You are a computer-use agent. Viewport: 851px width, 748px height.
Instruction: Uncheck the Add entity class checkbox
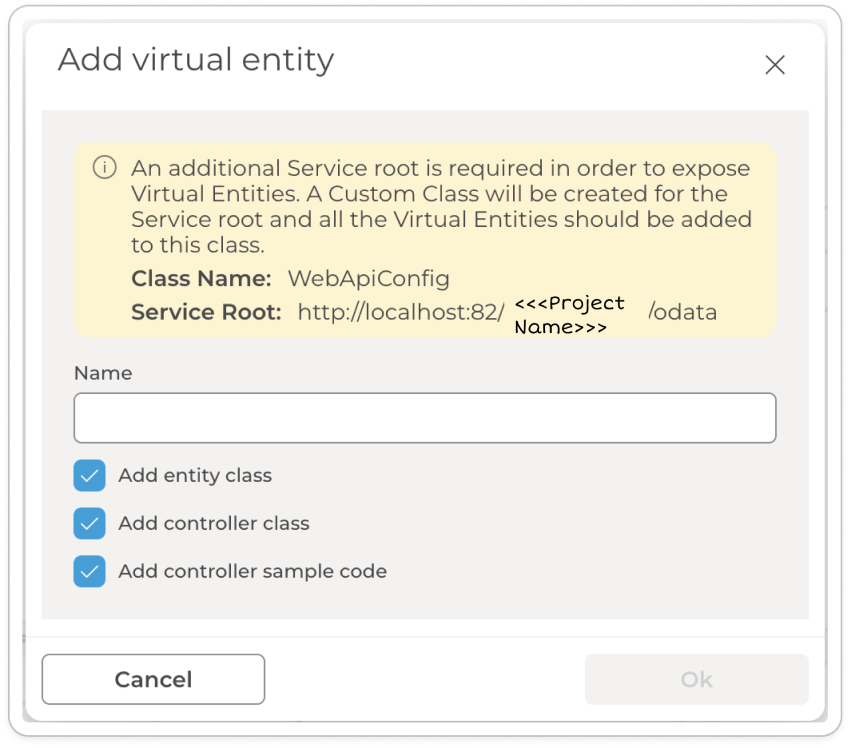(90, 476)
